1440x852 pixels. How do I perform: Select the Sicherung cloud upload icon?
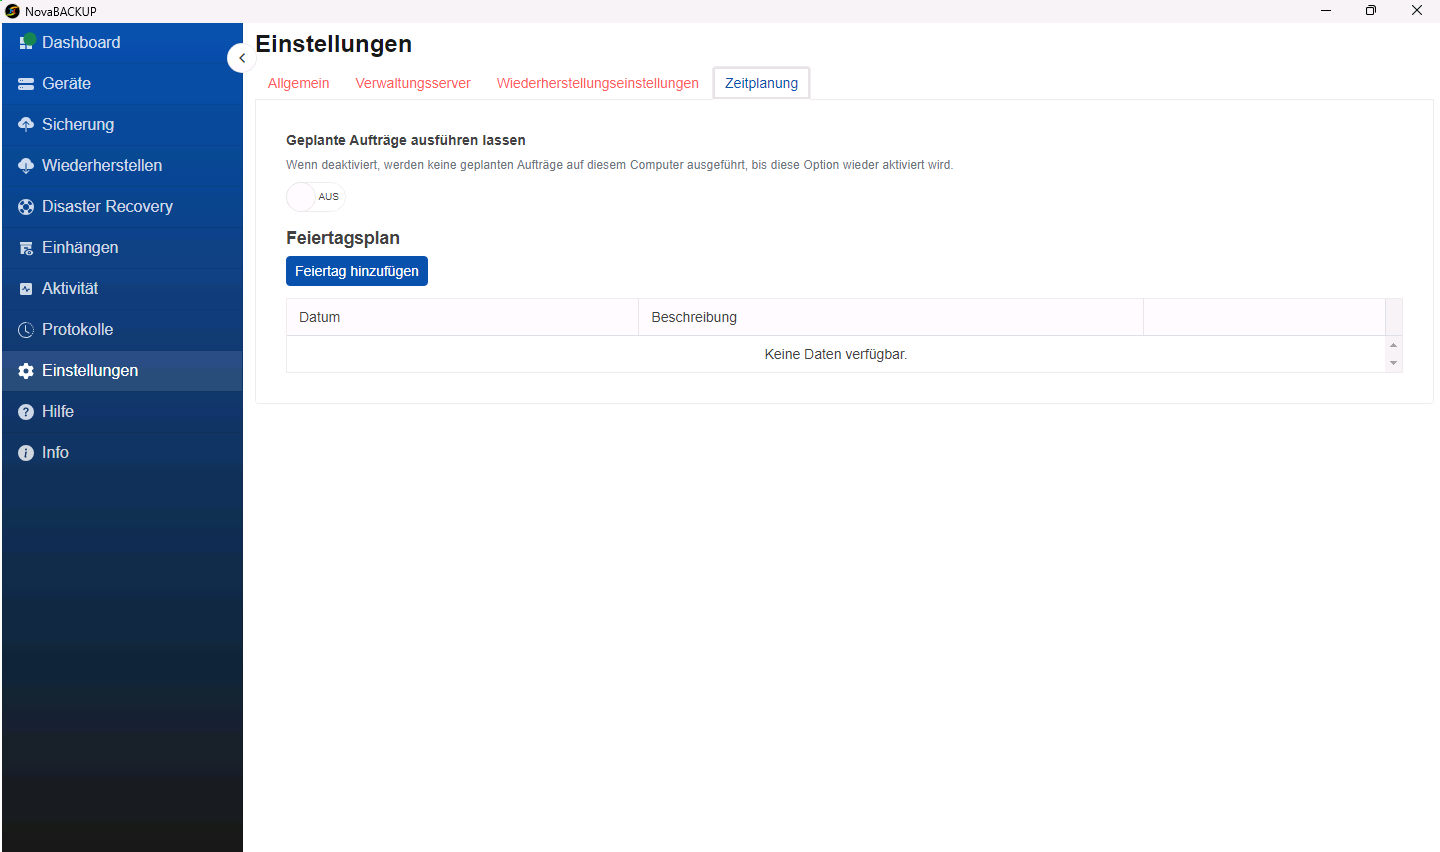(26, 124)
